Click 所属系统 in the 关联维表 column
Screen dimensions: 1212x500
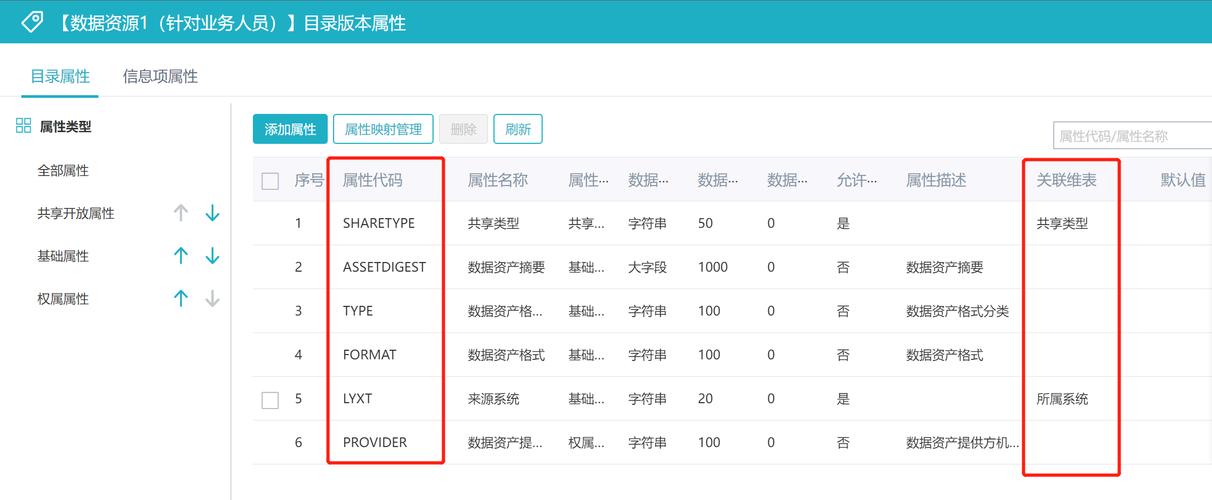click(1062, 399)
